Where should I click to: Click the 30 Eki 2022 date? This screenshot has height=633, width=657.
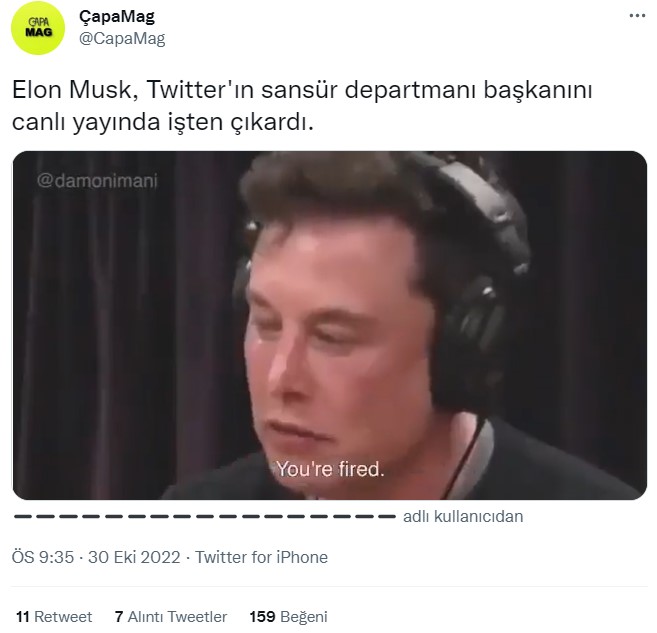point(134,558)
